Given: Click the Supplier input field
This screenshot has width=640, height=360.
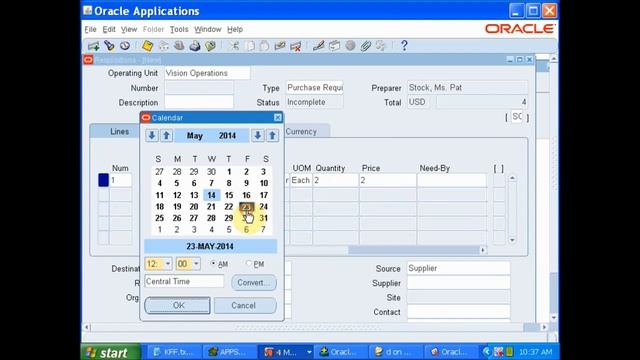Looking at the screenshot, I should 458,283.
